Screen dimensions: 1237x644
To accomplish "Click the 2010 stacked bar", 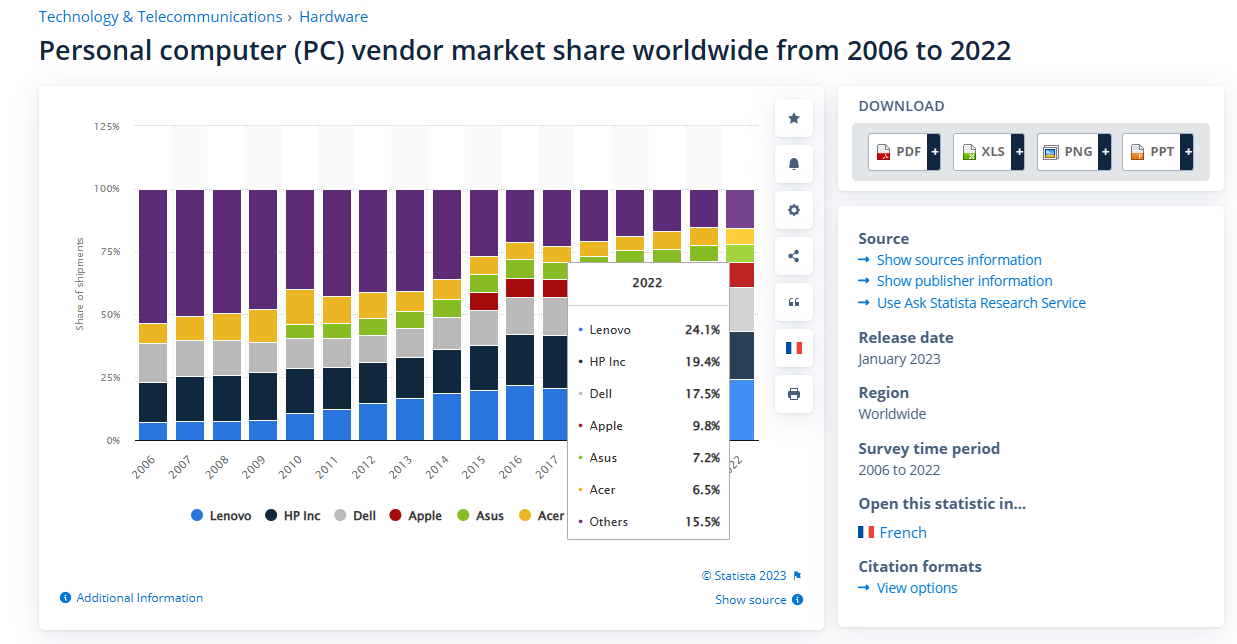I will click(x=300, y=315).
